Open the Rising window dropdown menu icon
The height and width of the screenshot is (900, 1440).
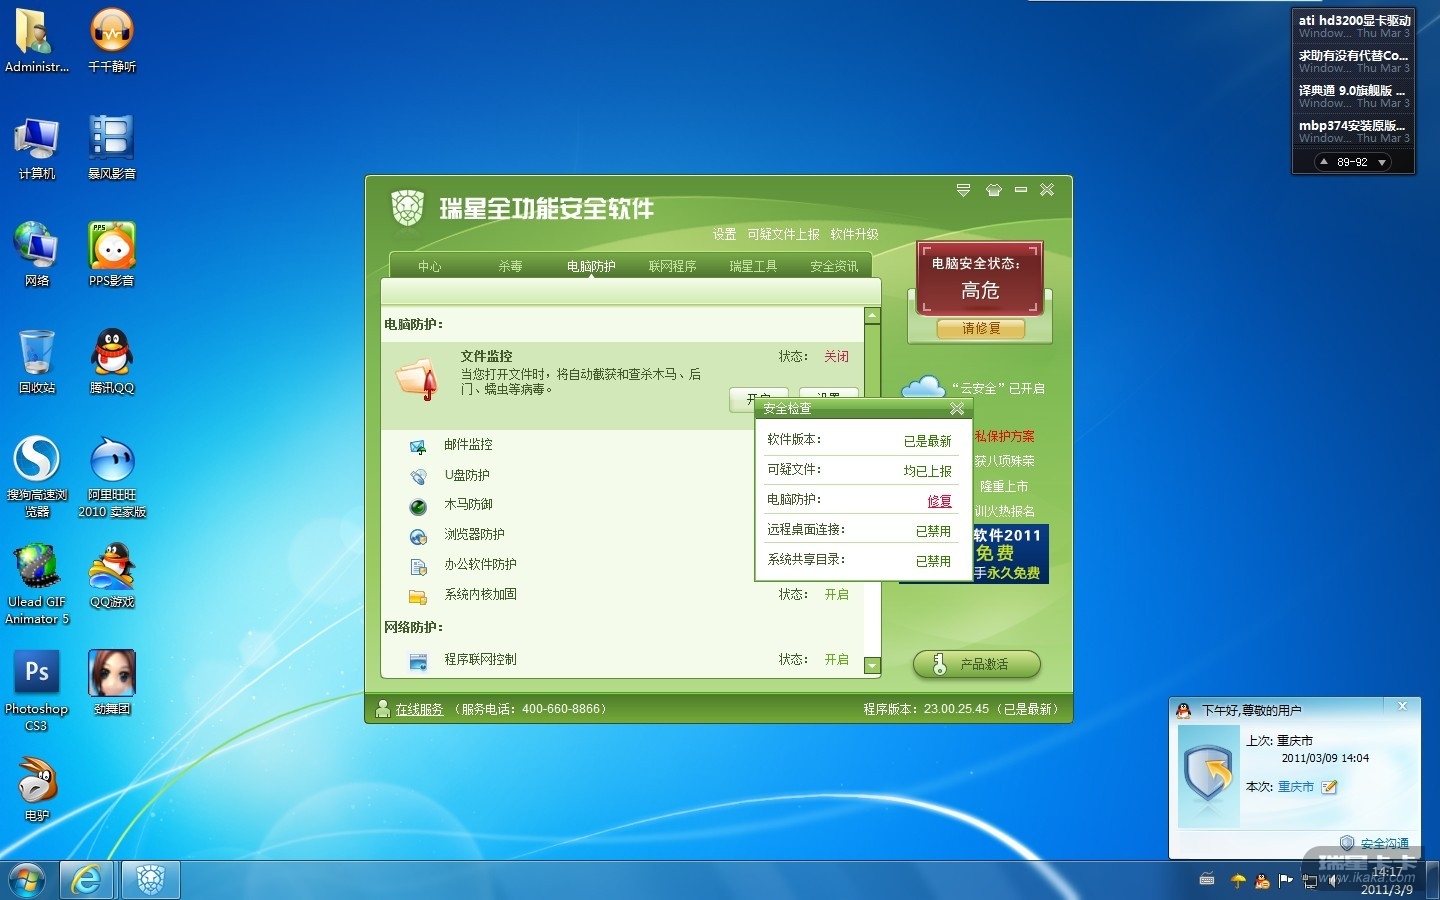click(x=963, y=189)
